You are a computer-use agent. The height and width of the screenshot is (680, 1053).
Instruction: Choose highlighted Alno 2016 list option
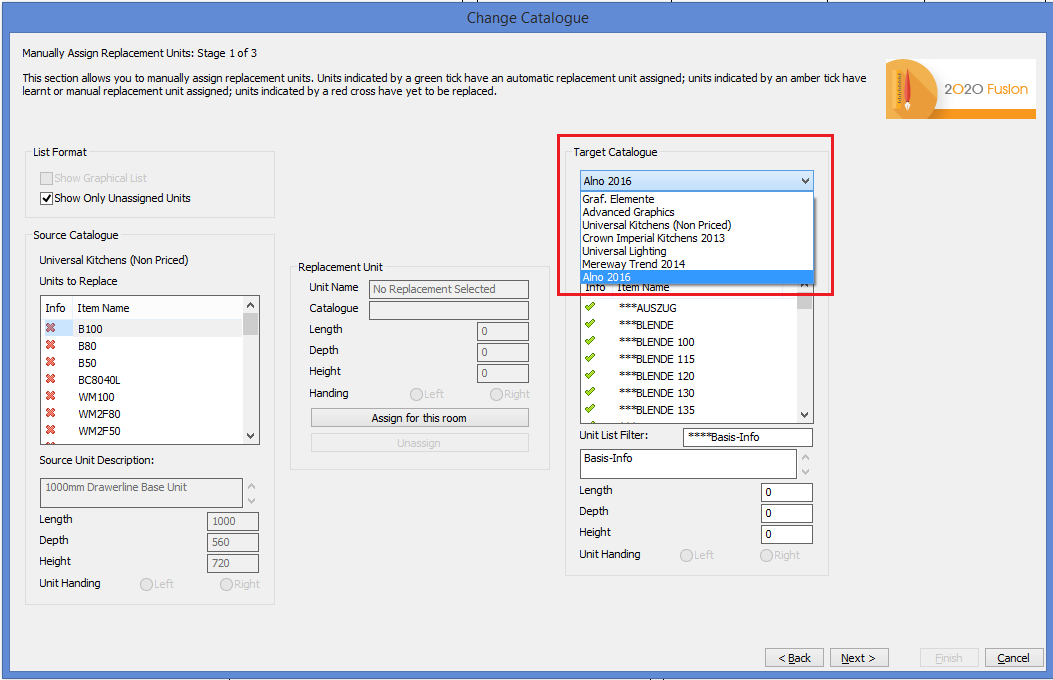click(696, 277)
